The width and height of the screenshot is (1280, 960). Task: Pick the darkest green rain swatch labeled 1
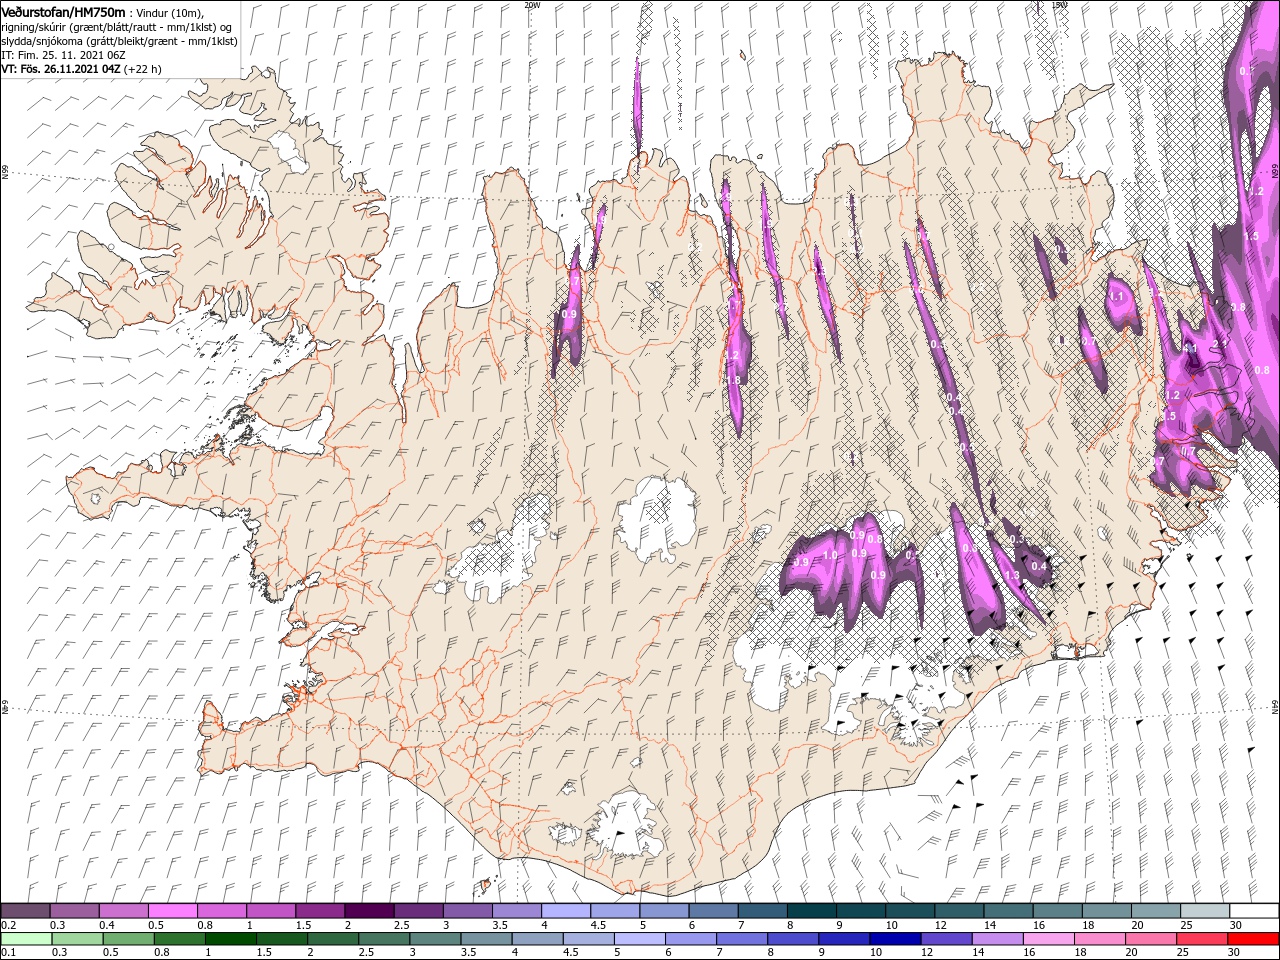tap(230, 939)
